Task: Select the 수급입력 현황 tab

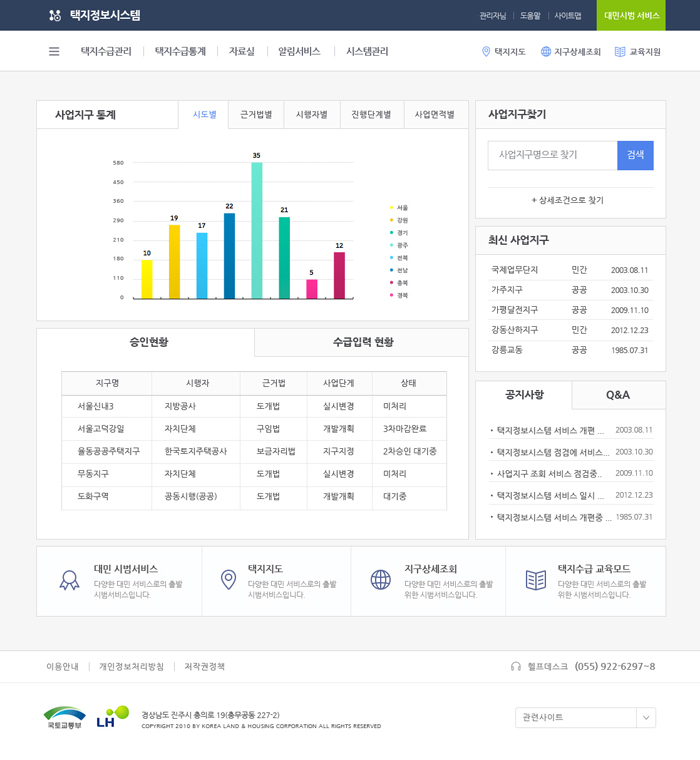Action: coord(362,342)
